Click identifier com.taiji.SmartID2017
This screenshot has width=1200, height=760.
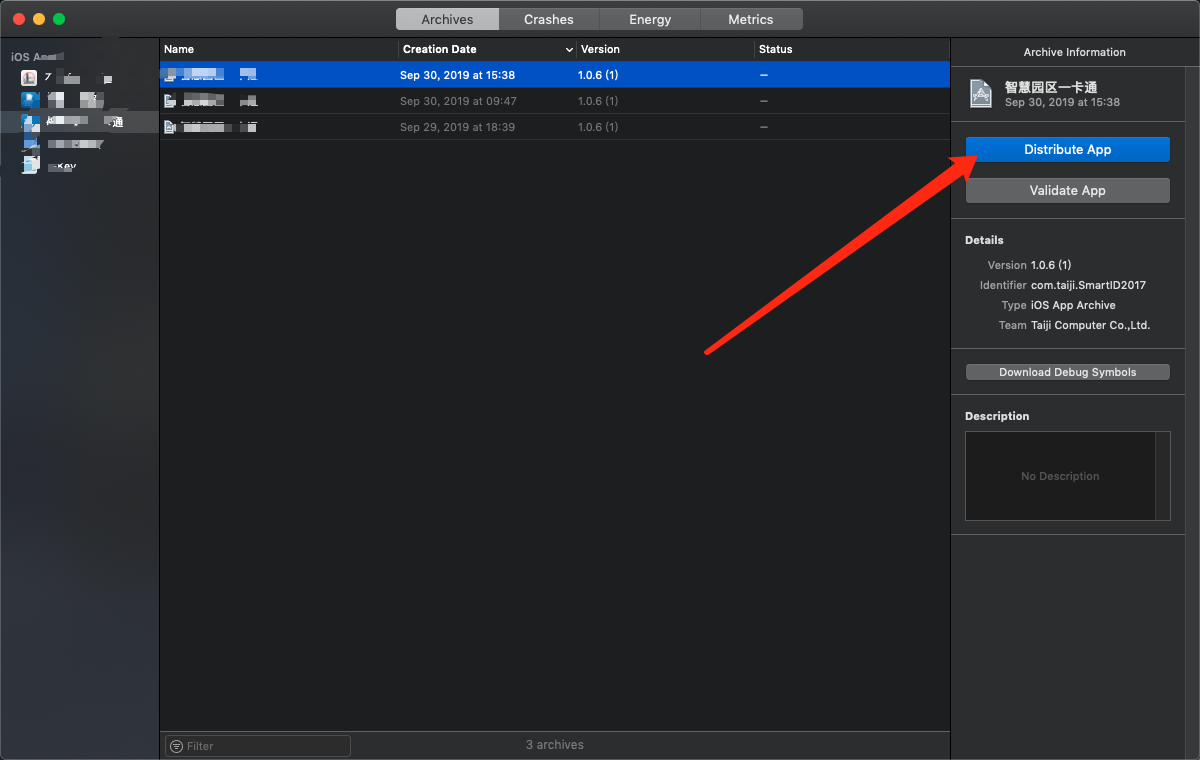[x=1088, y=285]
